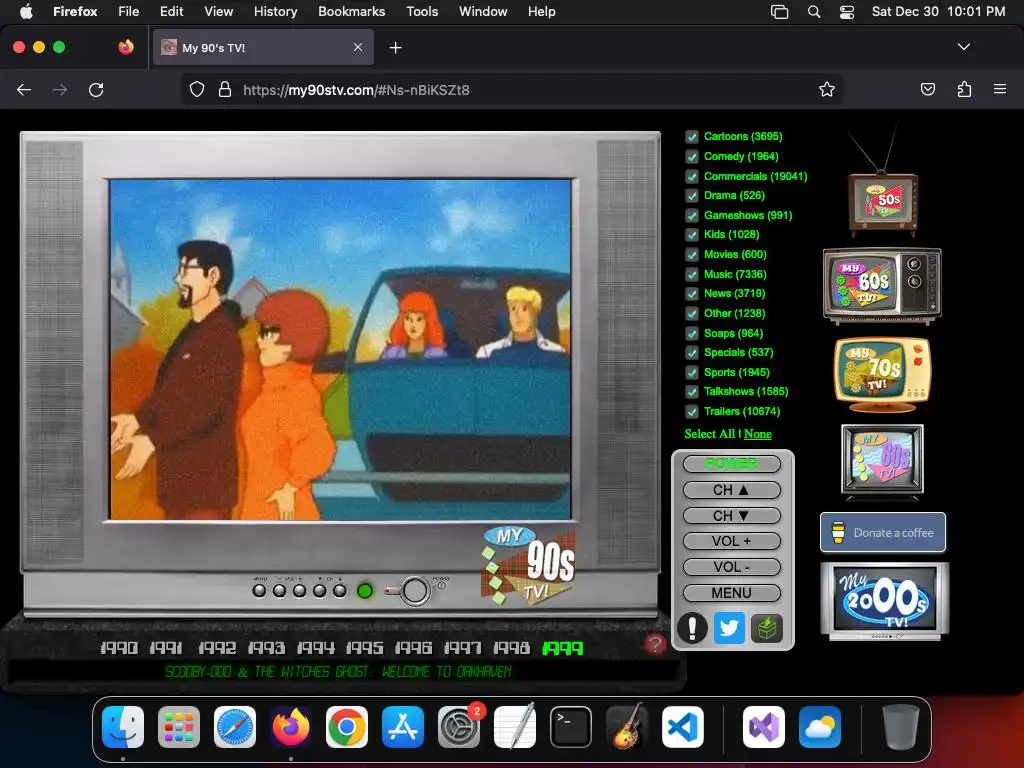Expand the list all tabs chevron
Screen dimensions: 1024x768
pos(963,47)
